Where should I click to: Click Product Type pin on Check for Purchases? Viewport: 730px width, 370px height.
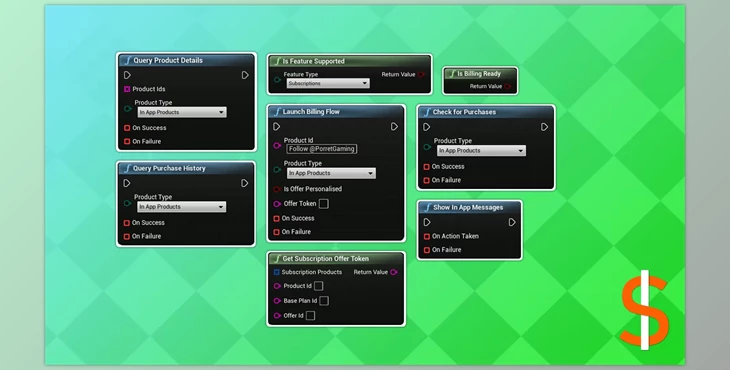coord(427,147)
